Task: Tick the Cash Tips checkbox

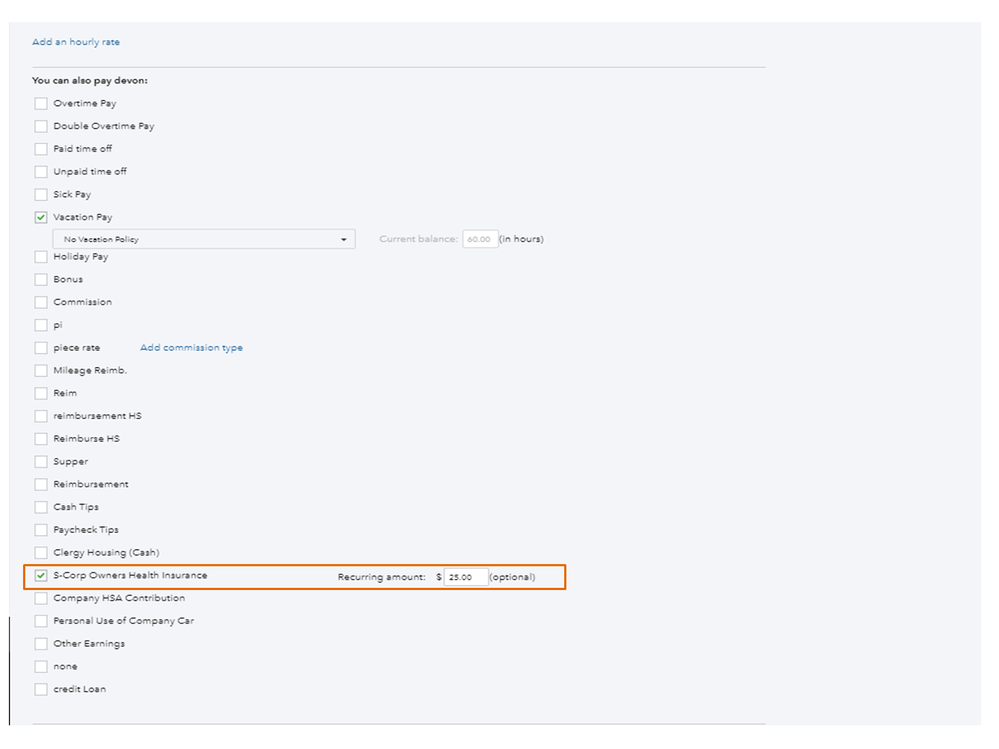Action: tap(41, 507)
